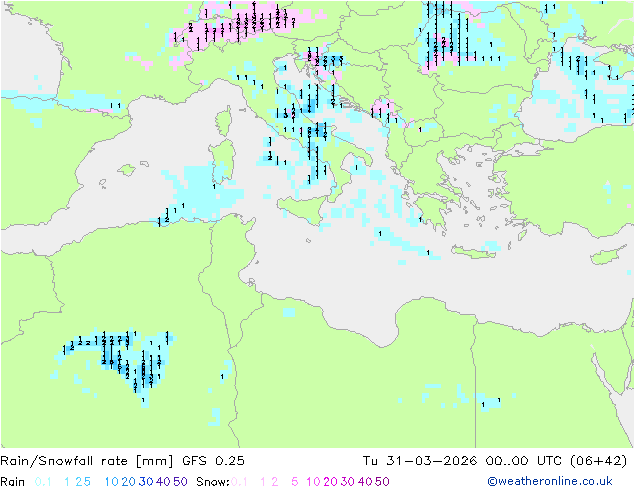
Task: Click the island of Corsica on the map
Action: coord(224,120)
